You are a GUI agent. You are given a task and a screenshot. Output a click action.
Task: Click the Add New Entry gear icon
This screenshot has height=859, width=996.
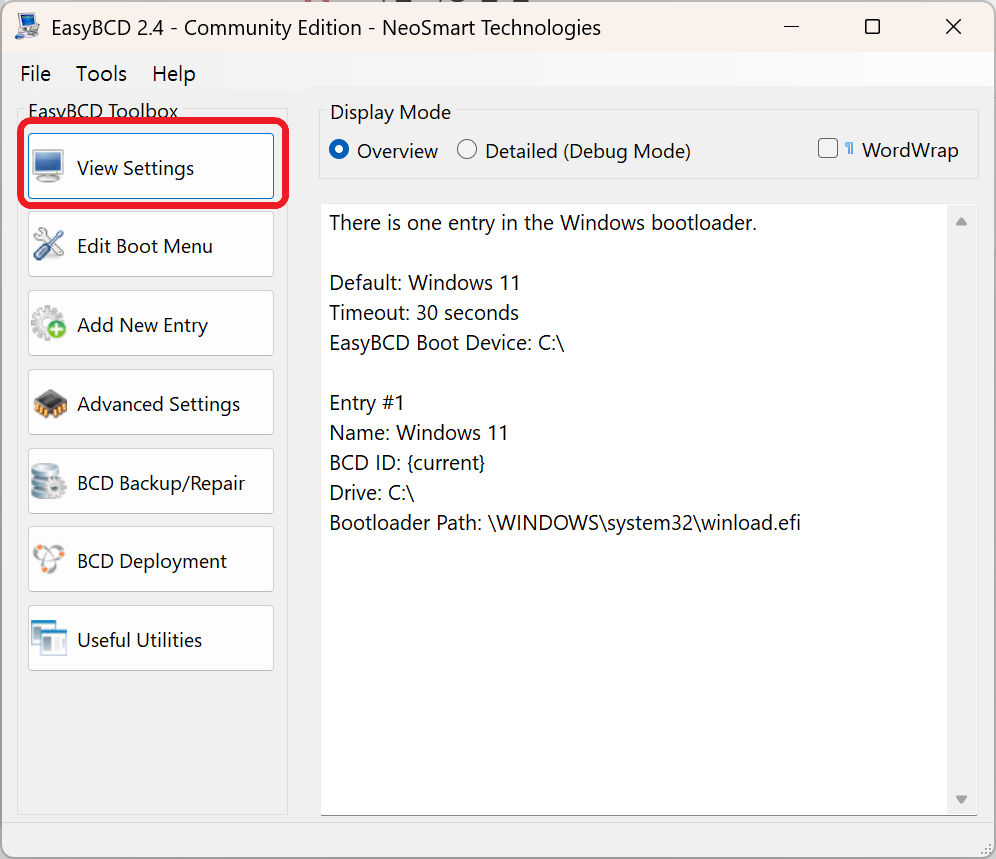pos(49,324)
